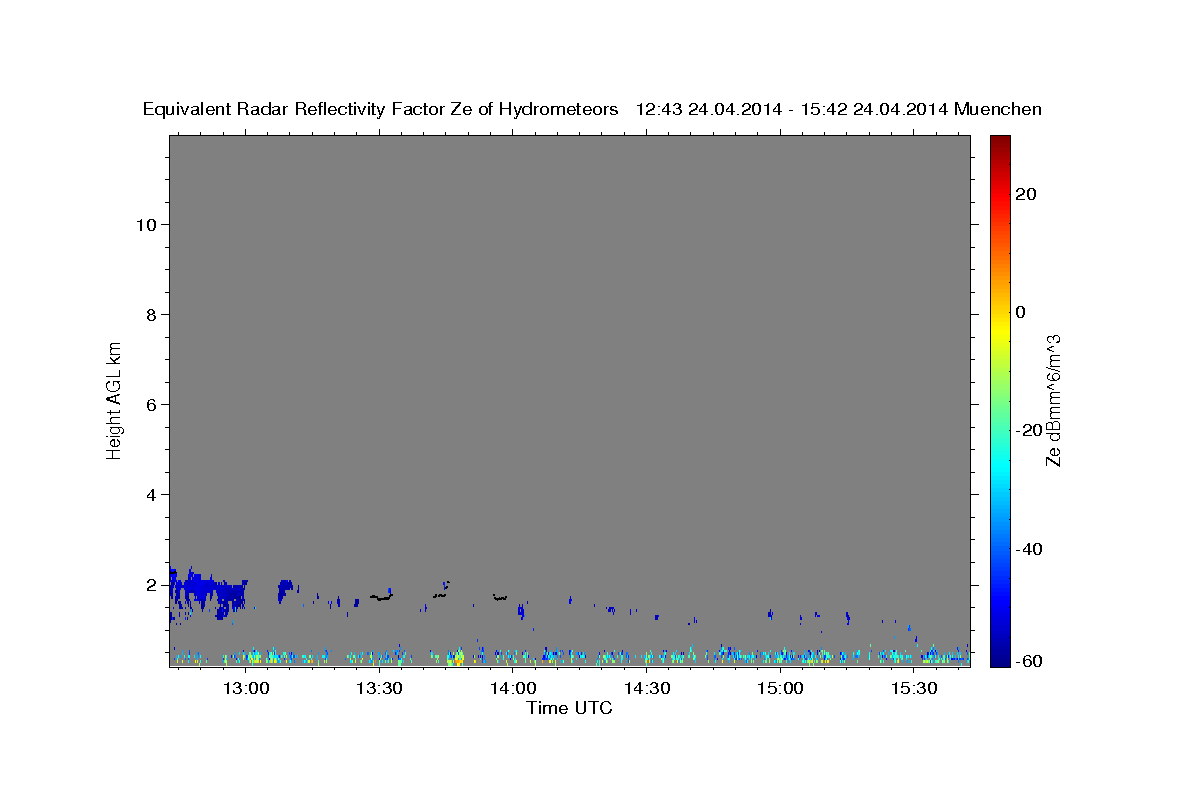Viewport: 1200px width, 800px height.
Task: Click the colorbar label '-20'
Action: pyautogui.click(x=1028, y=430)
